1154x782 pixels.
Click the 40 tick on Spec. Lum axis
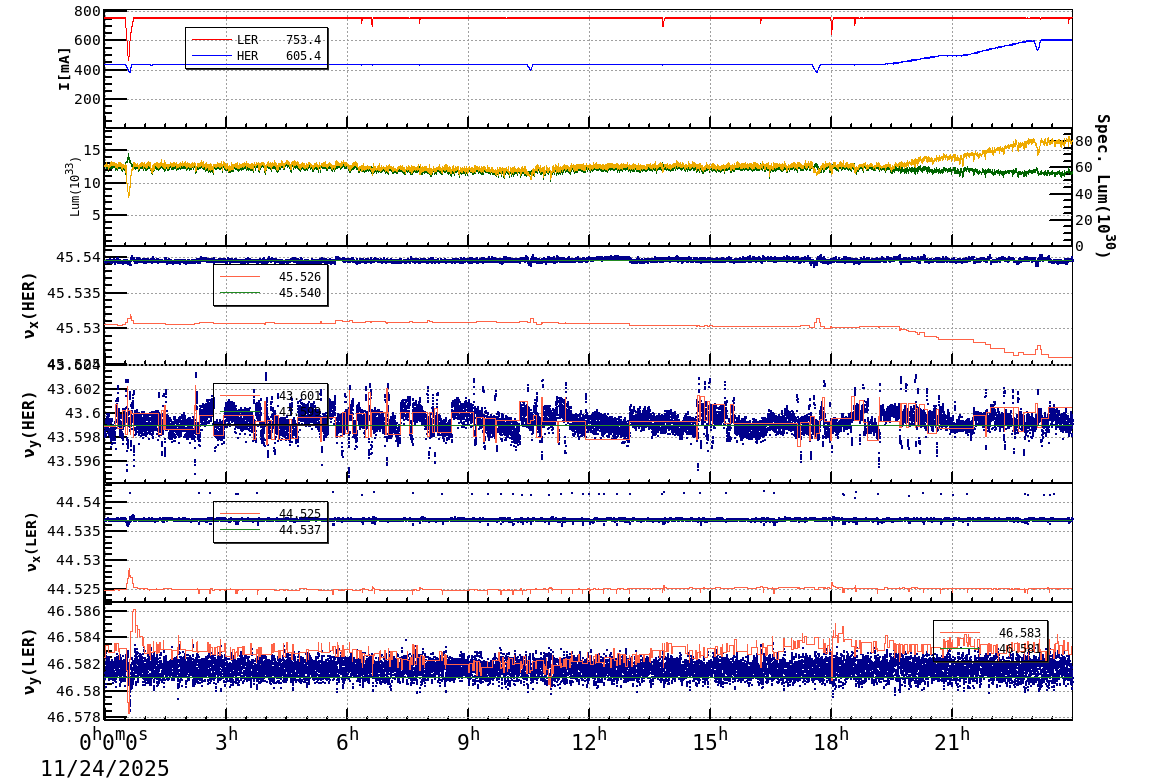[x=1083, y=194]
